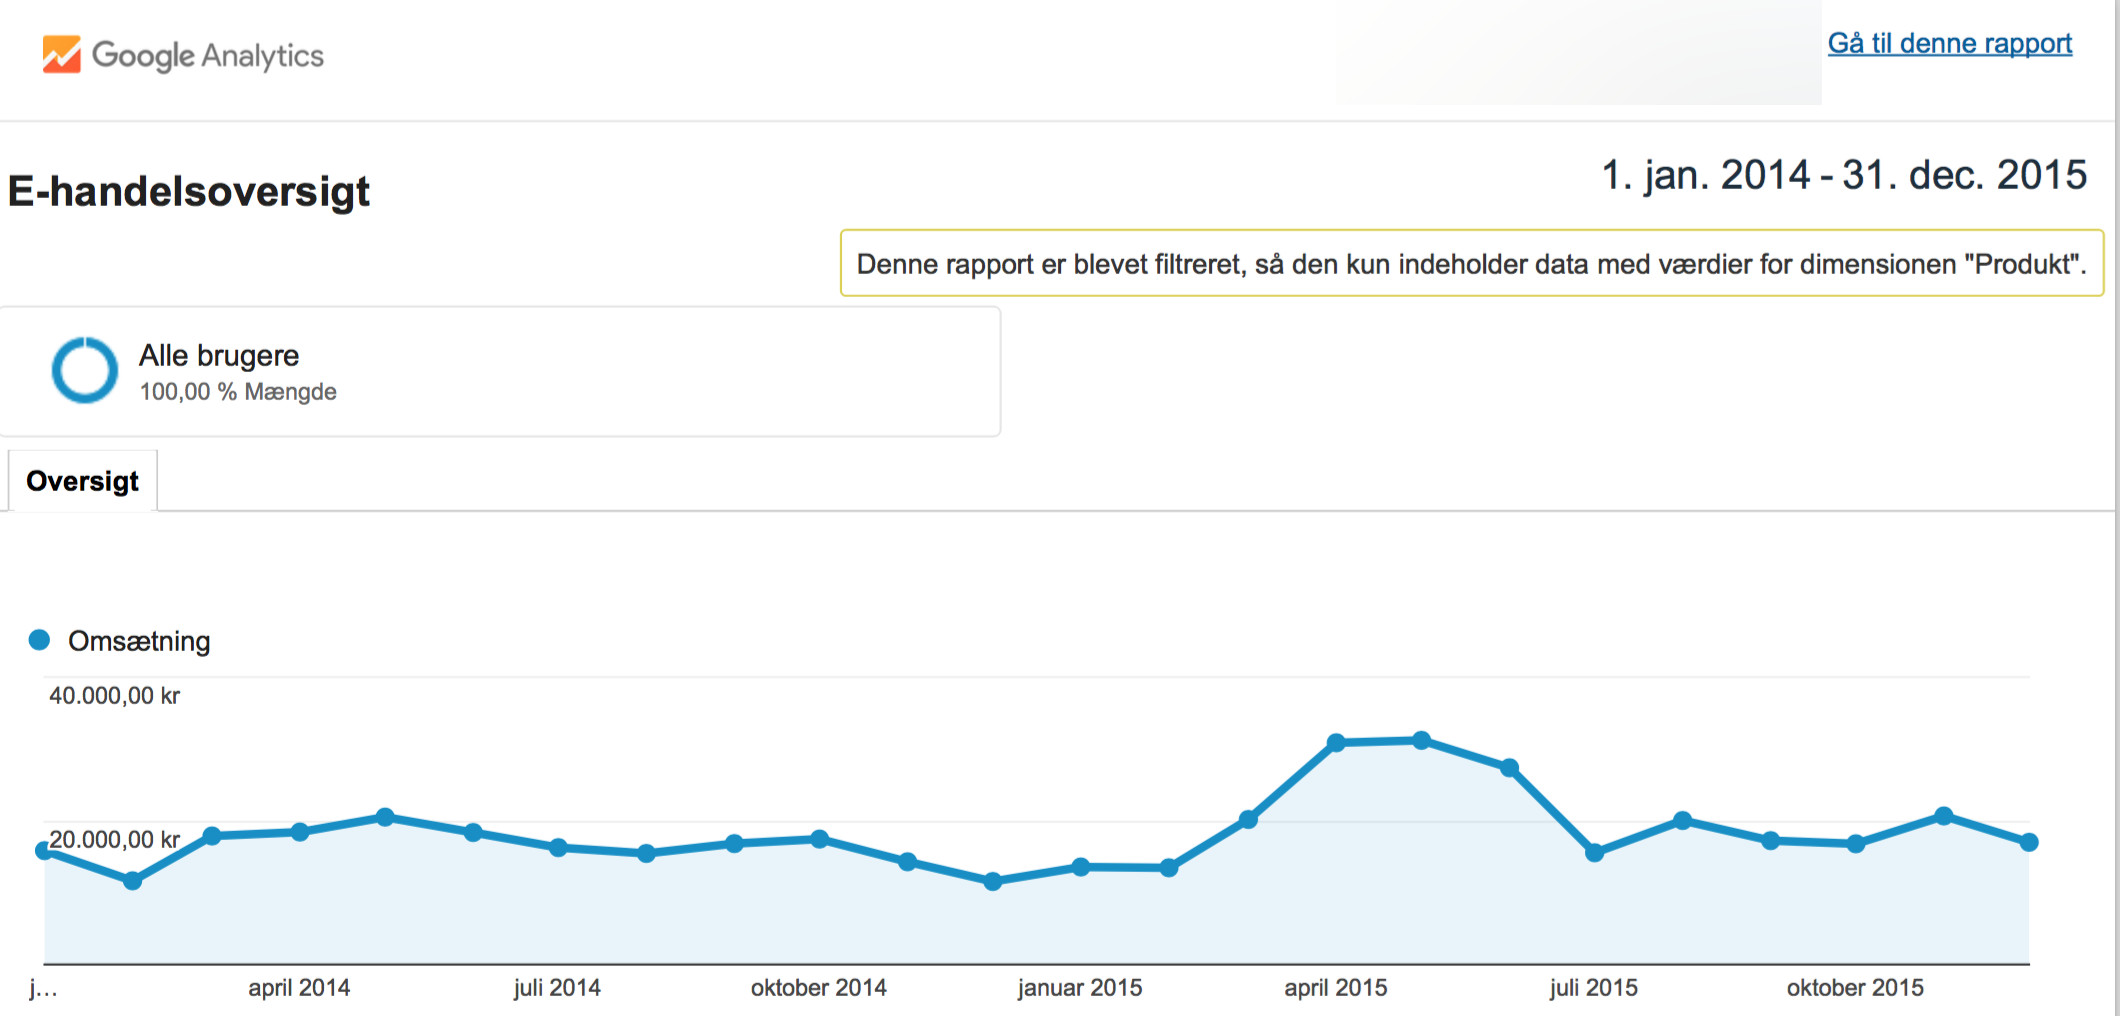
Task: Click the October 2015 data point on chart
Action: click(x=1856, y=844)
